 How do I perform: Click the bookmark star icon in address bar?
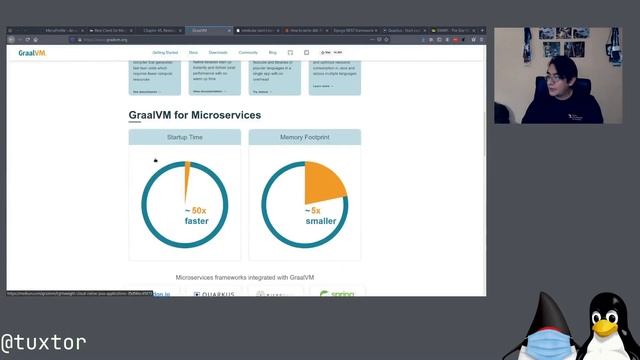click(x=386, y=40)
